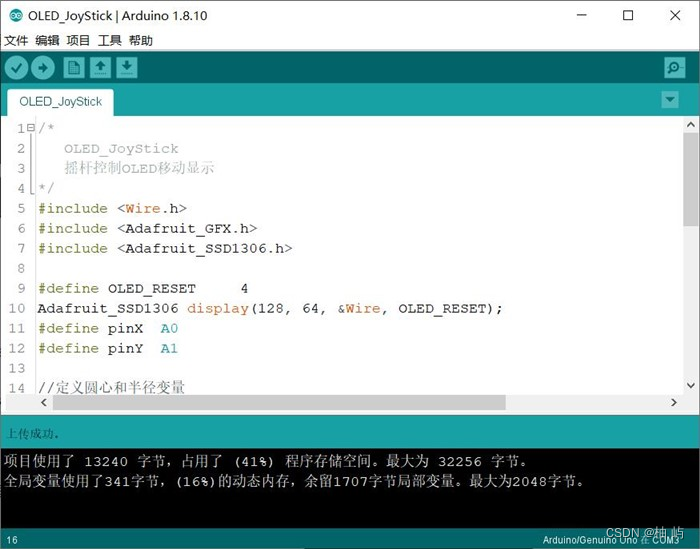Create a new sketch with the New icon
This screenshot has height=549, width=700.
pyautogui.click(x=74, y=68)
